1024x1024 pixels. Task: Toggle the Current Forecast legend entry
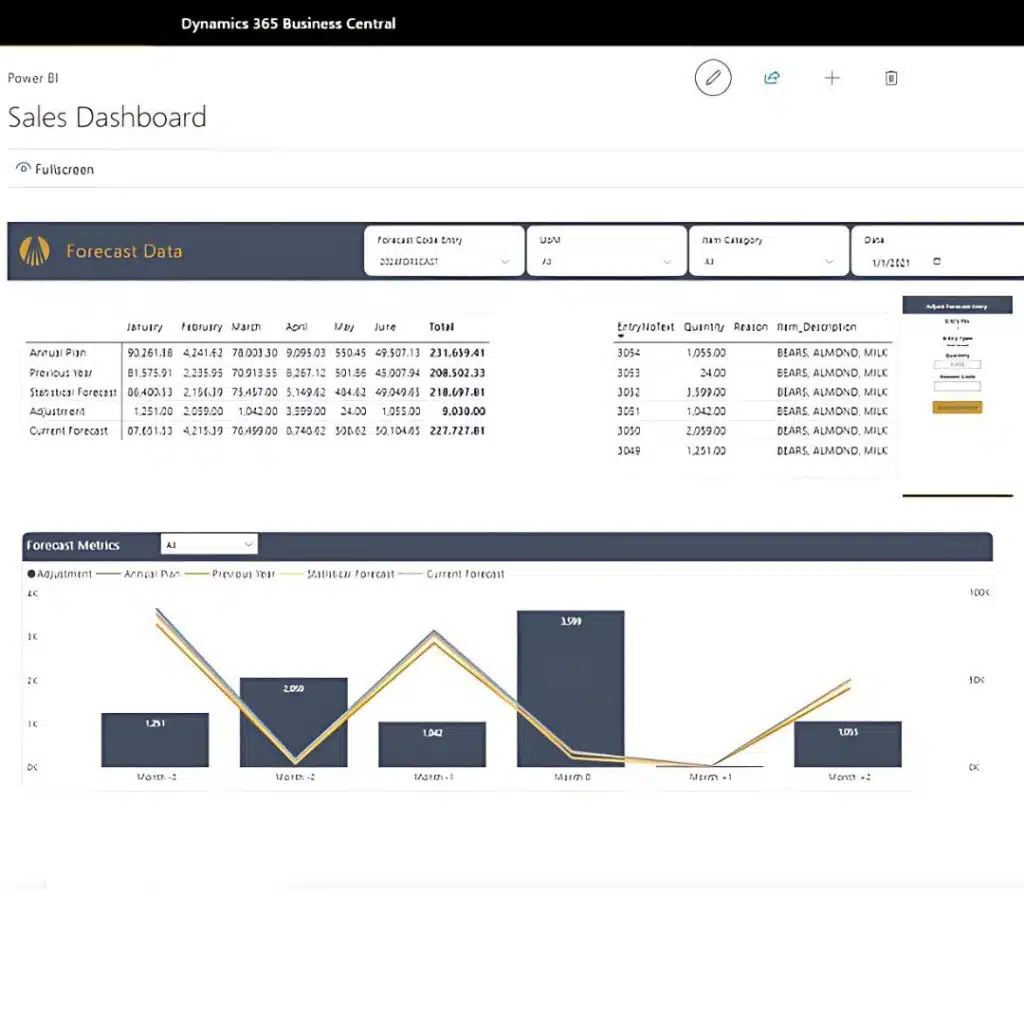pyautogui.click(x=463, y=574)
